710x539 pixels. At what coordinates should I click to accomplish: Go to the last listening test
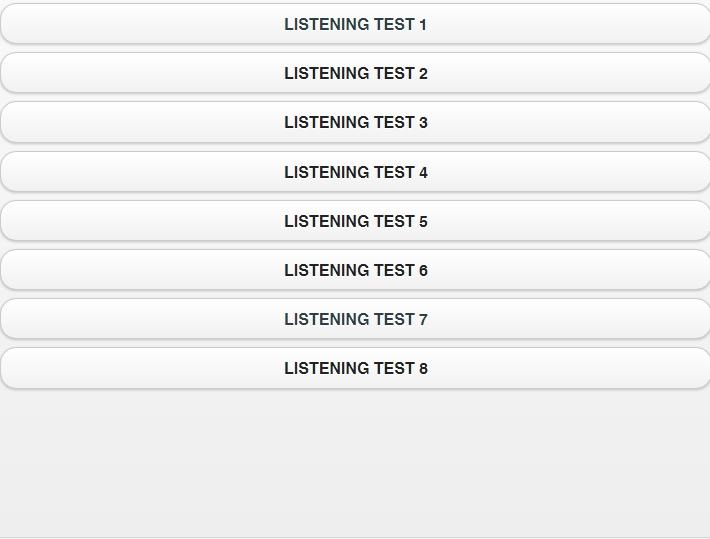pyautogui.click(x=355, y=368)
